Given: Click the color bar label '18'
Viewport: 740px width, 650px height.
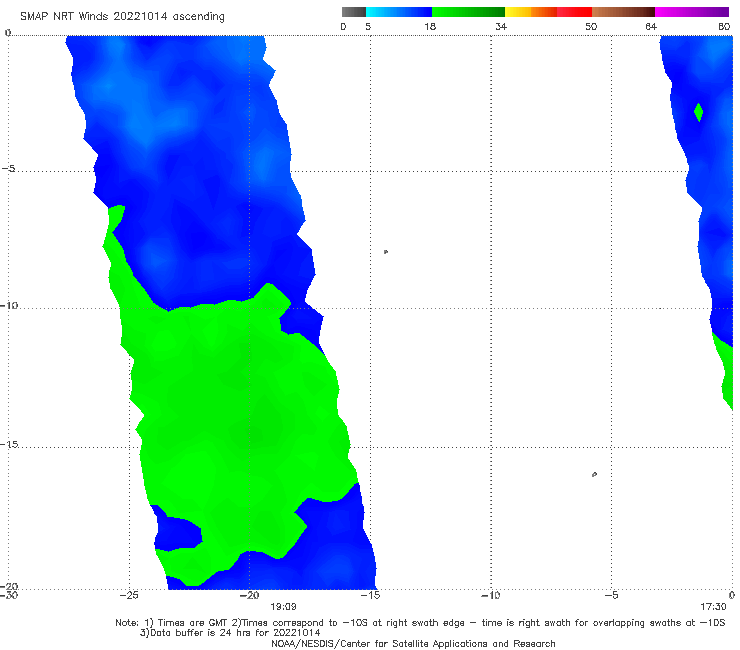Looking at the screenshot, I should coord(430,26).
